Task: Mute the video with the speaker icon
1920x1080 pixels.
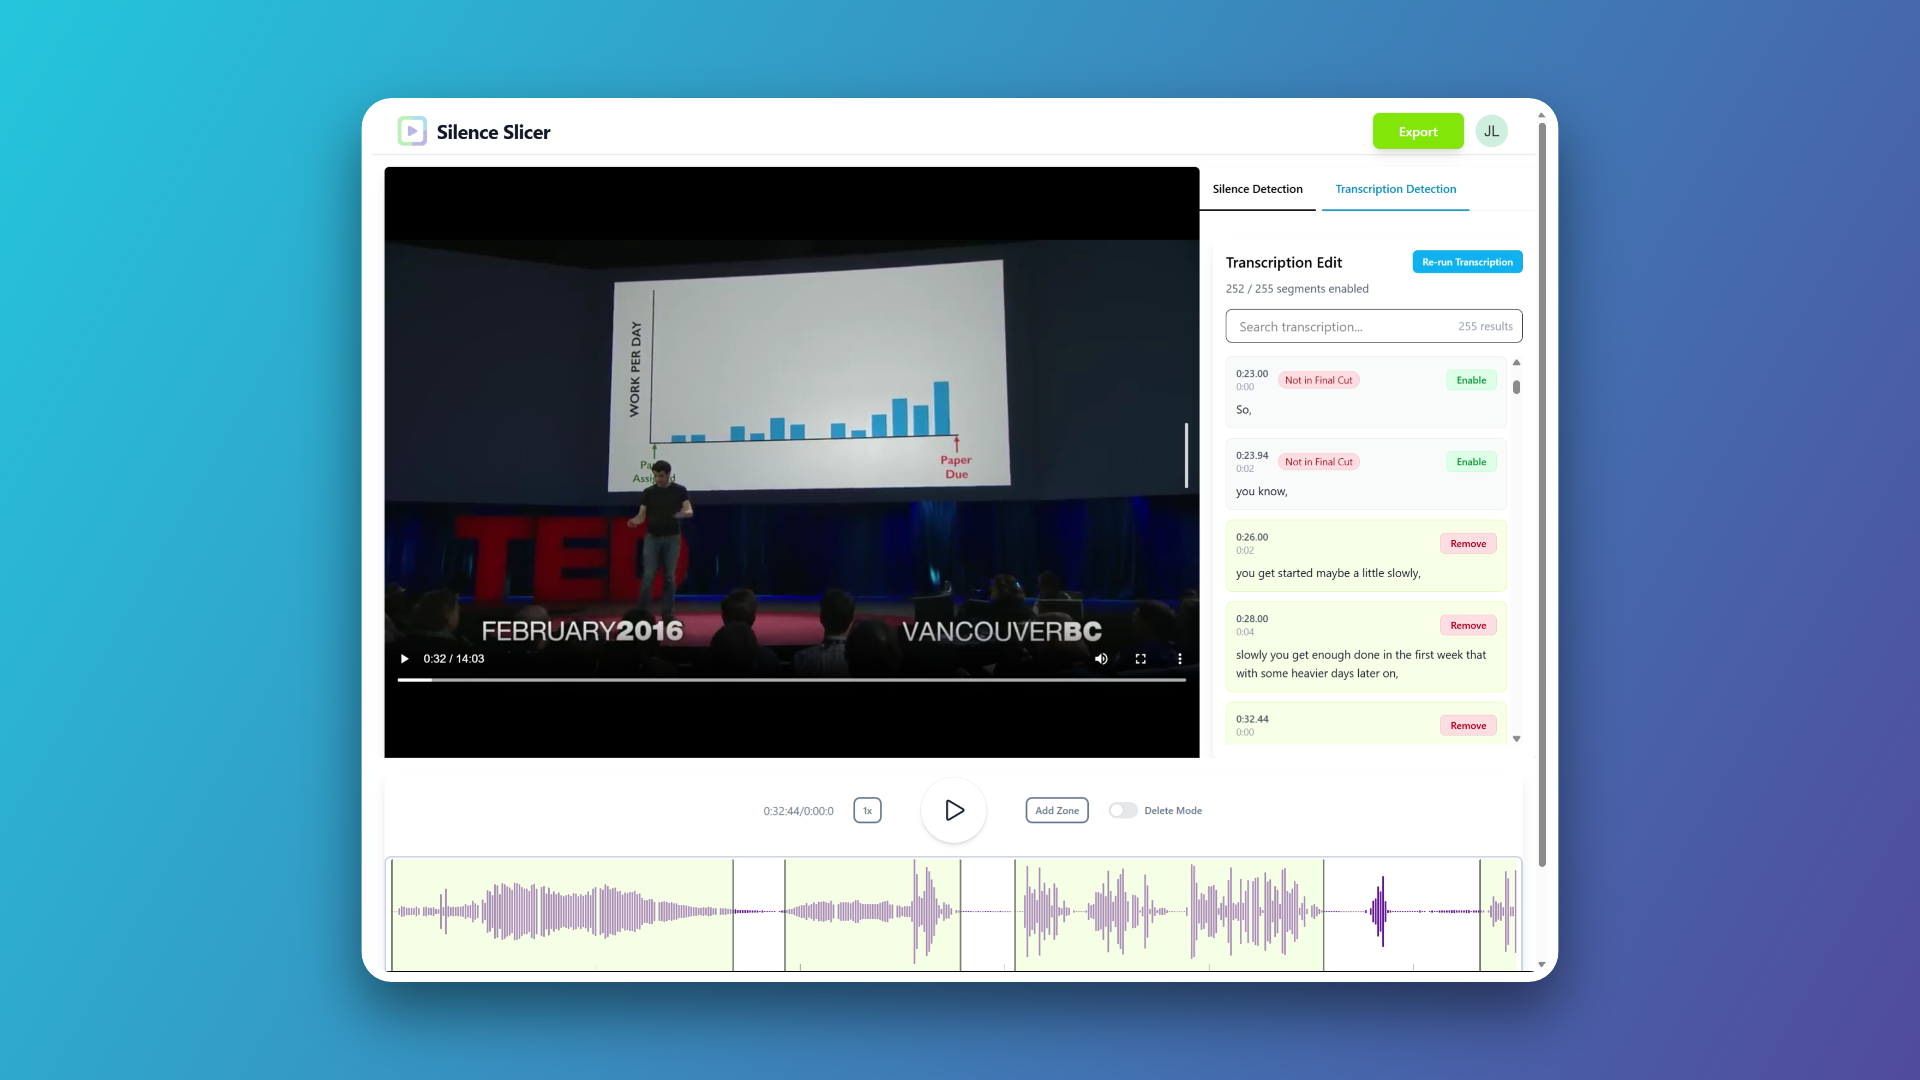Action: click(1101, 659)
